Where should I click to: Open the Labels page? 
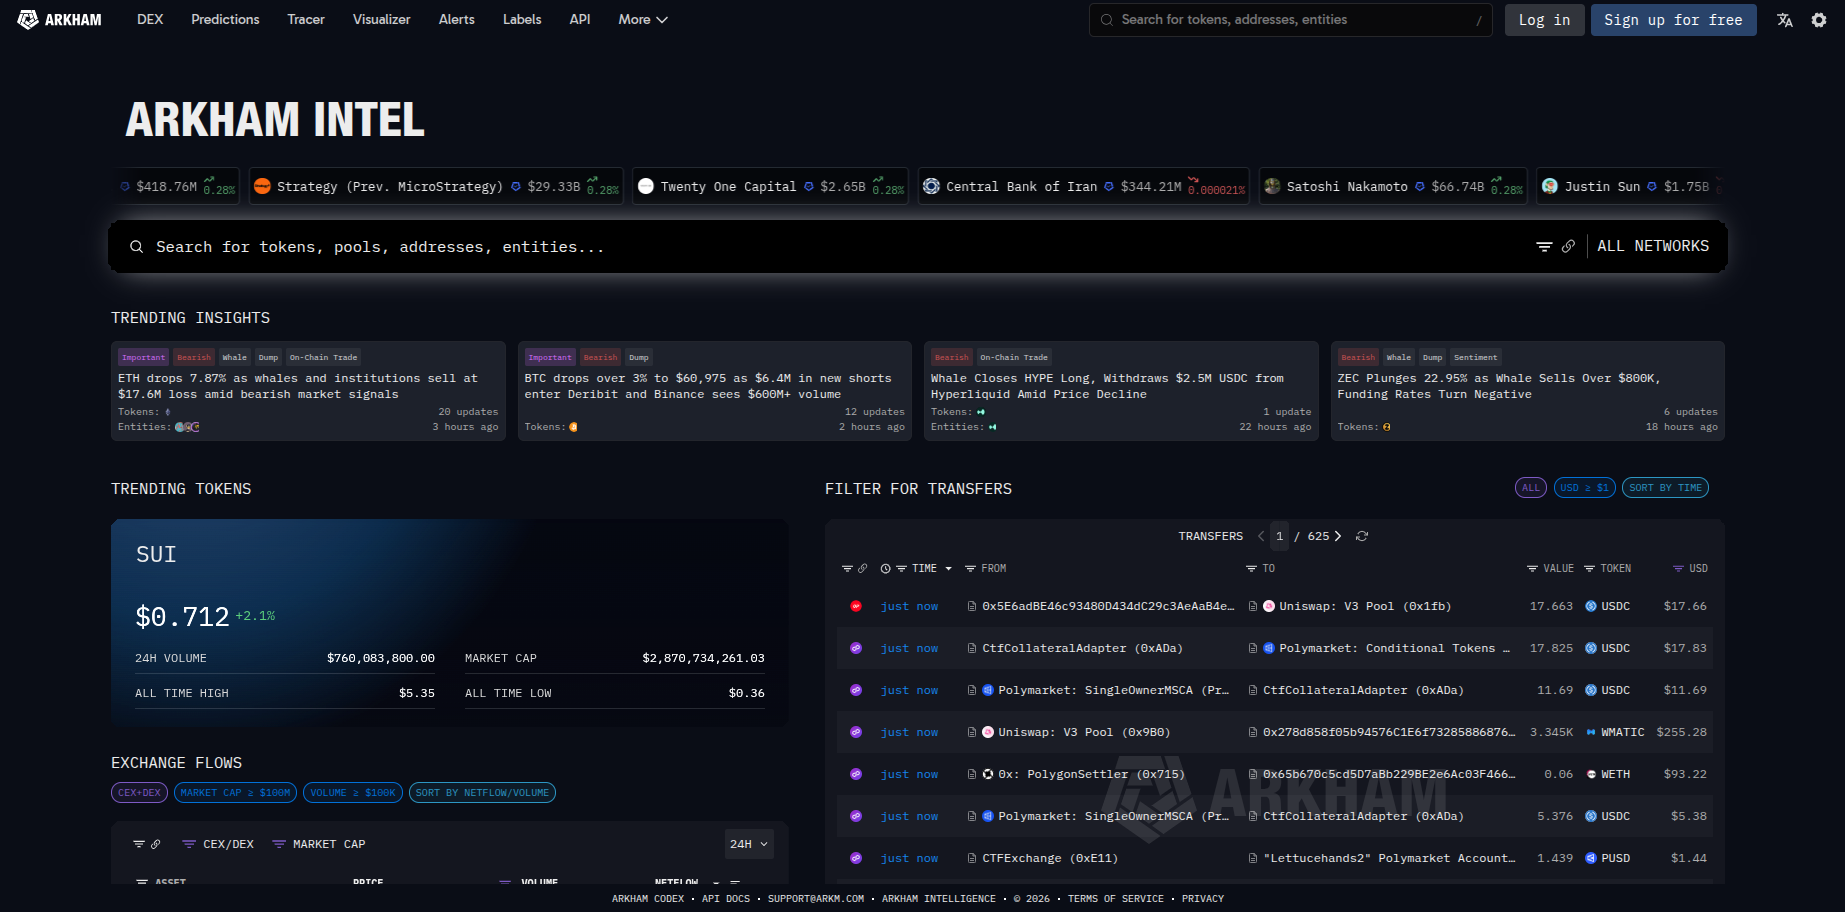pos(522,19)
